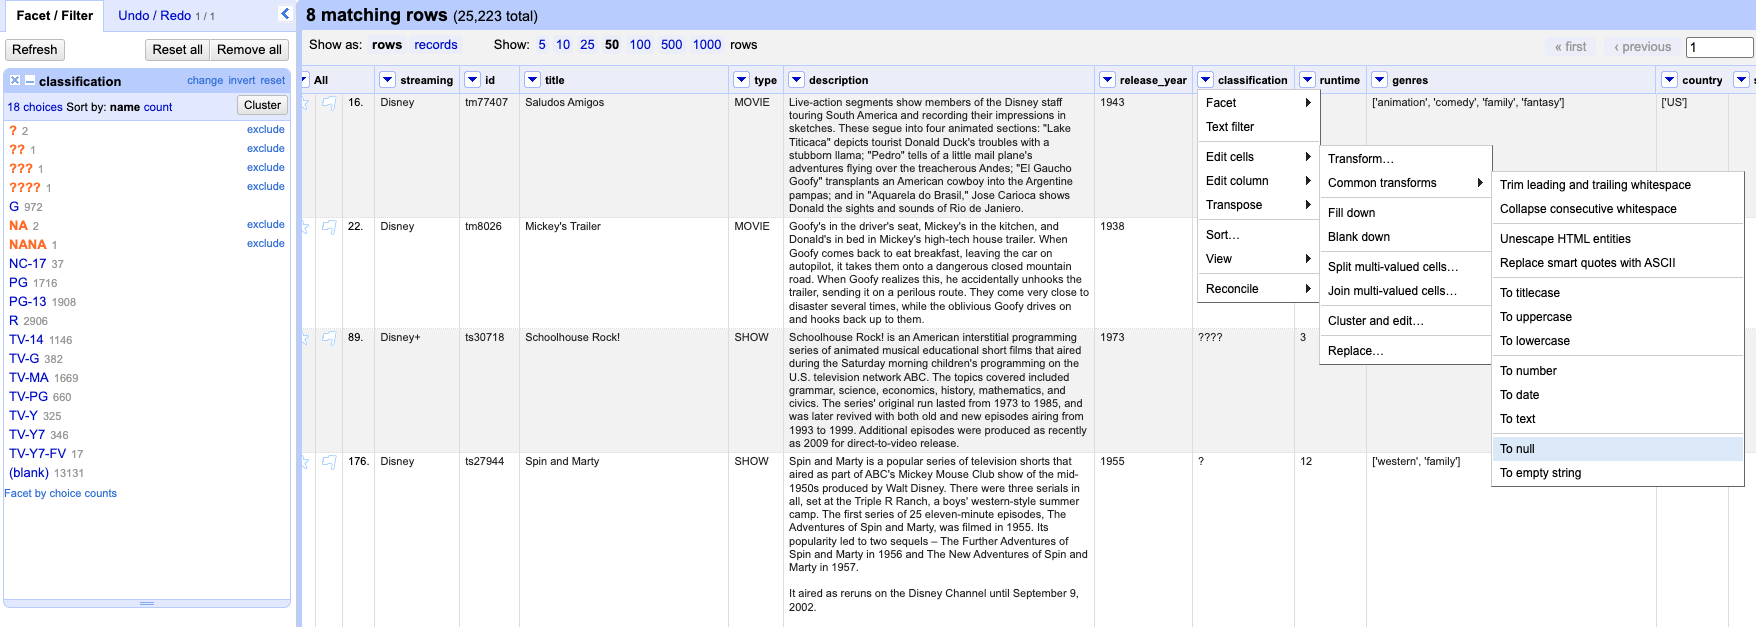The width and height of the screenshot is (1756, 627).
Task: Click the facet 'reset' link
Action: click(273, 81)
